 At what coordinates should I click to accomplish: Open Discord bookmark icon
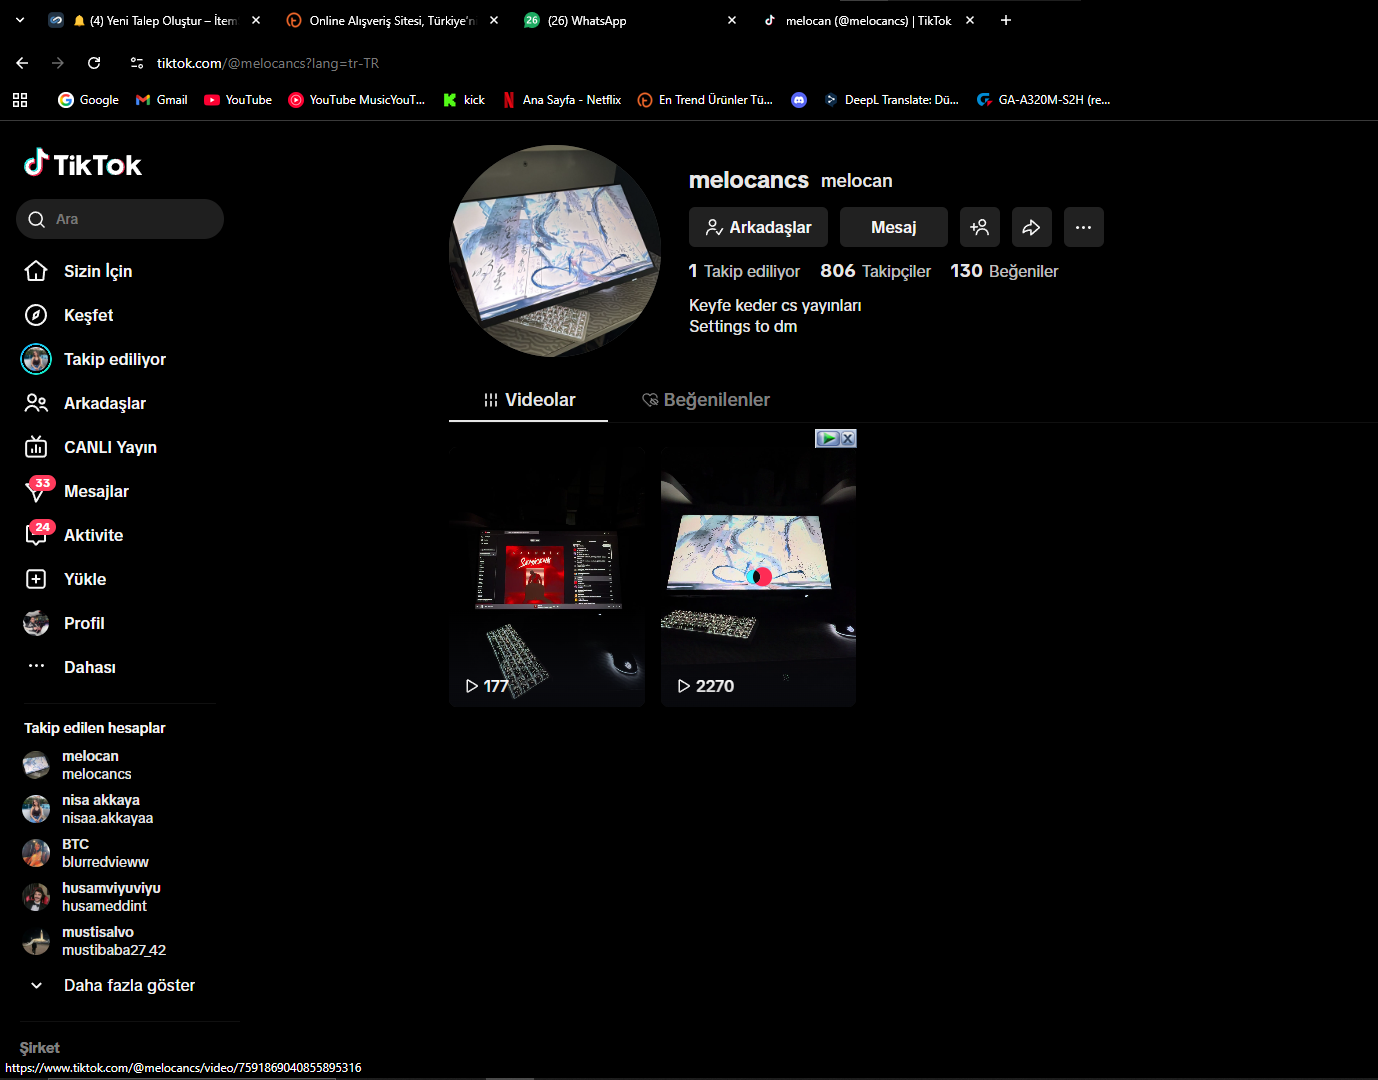pos(799,100)
